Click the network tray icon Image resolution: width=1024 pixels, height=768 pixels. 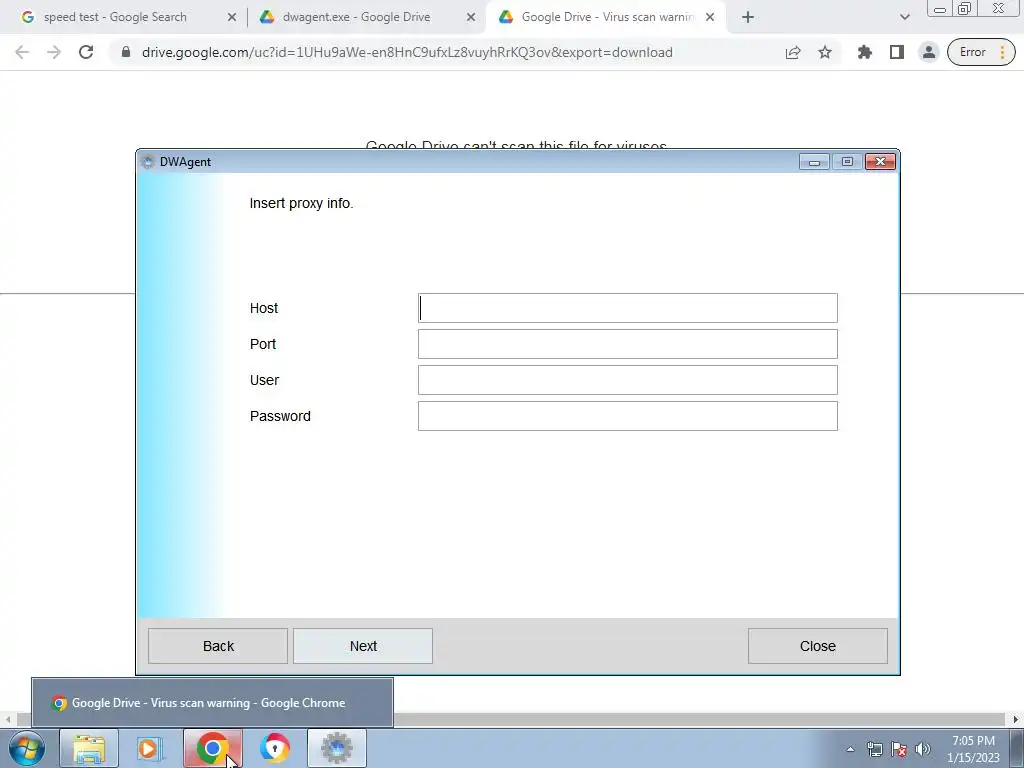pos(874,749)
